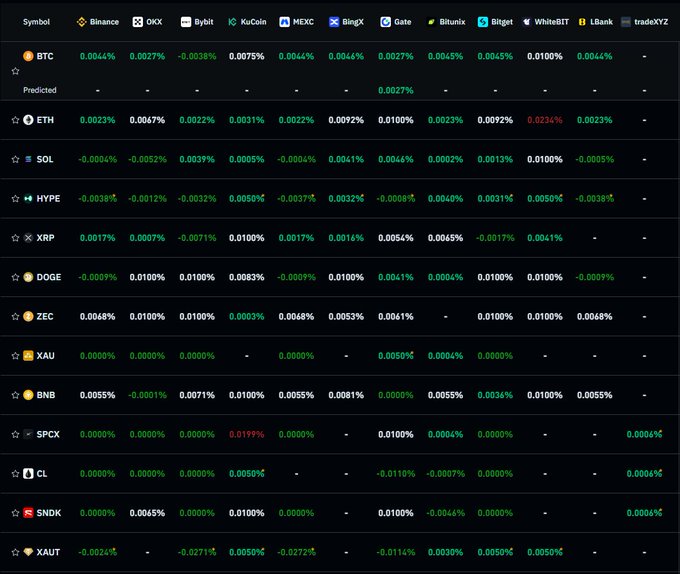Click the OKX exchange logo icon
This screenshot has height=574, width=680.
pyautogui.click(x=137, y=22)
